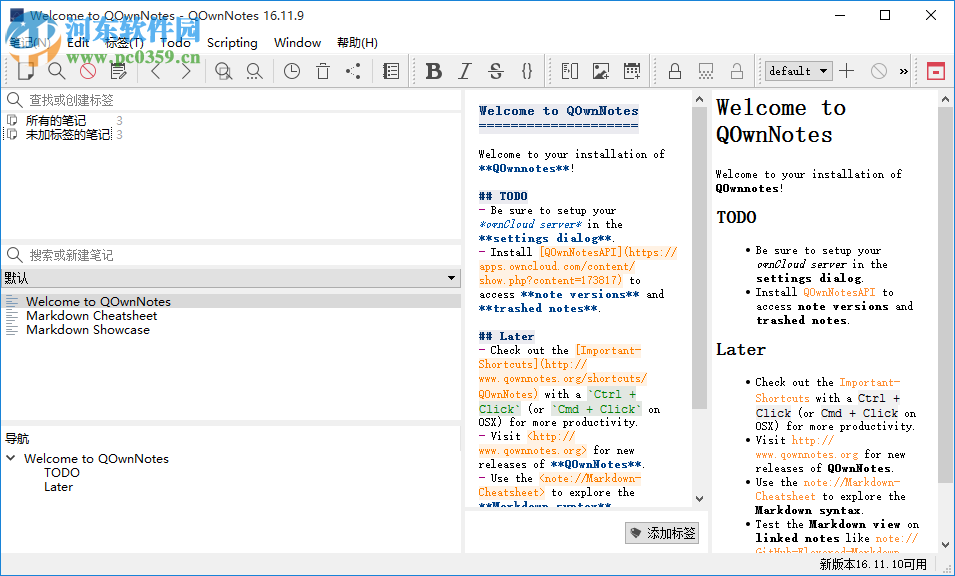Click the share note icon
Screen dimensions: 955x576
point(353,71)
